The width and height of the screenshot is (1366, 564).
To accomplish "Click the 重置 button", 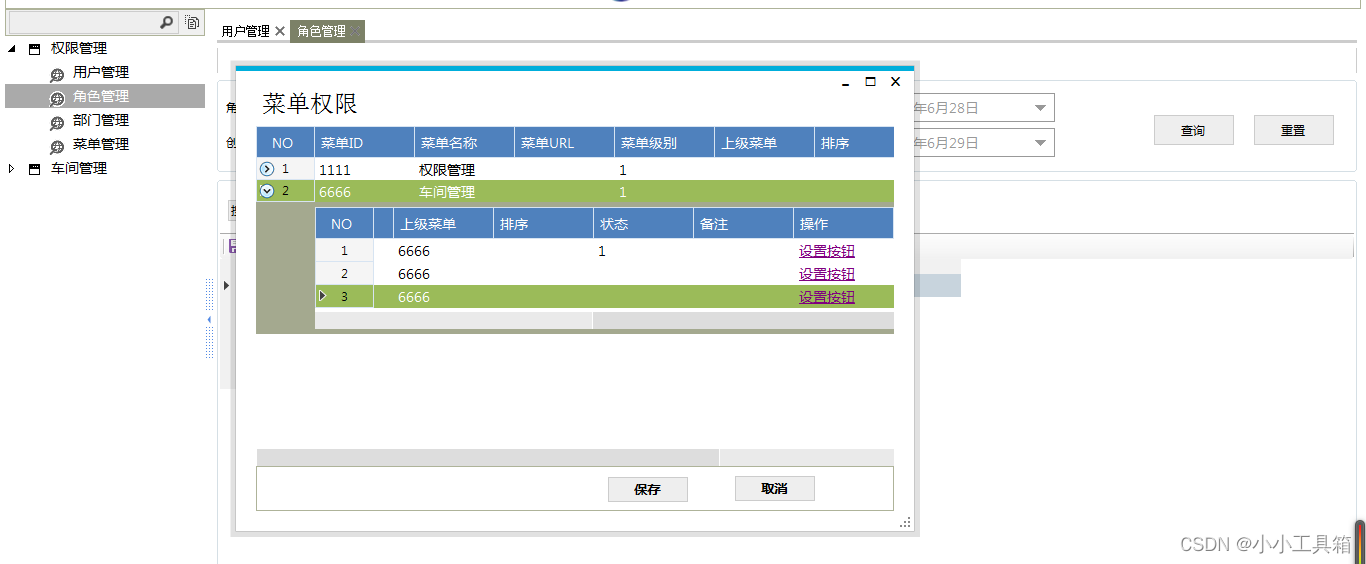I will pos(1294,130).
